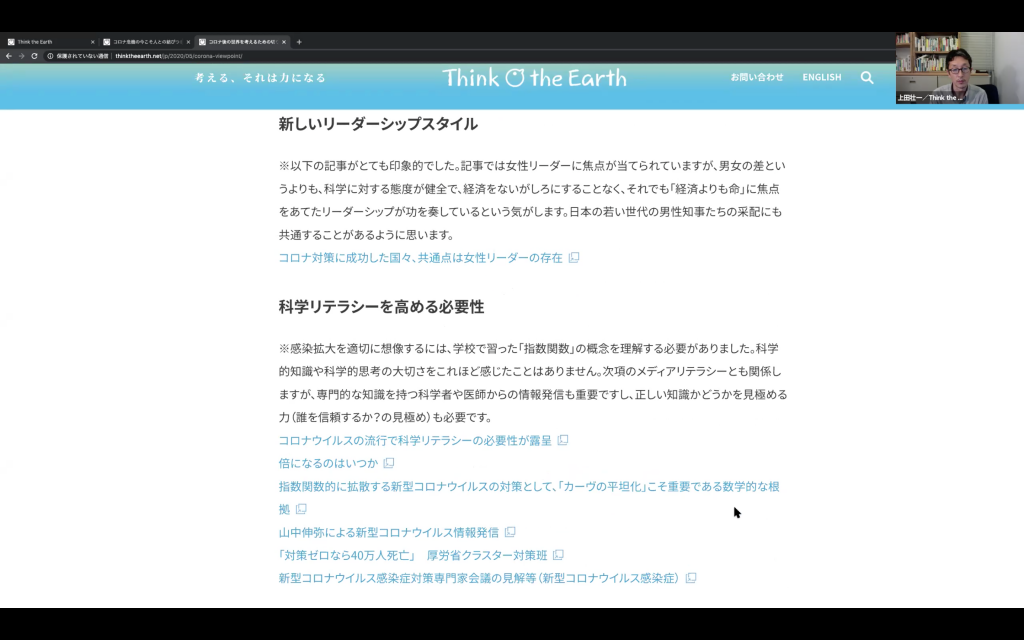1024x640 pixels.
Task: Switch to the second browser tab
Action: [145, 42]
